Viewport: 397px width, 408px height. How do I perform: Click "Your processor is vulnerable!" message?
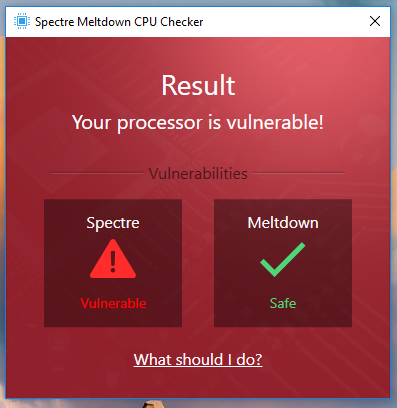(x=198, y=122)
